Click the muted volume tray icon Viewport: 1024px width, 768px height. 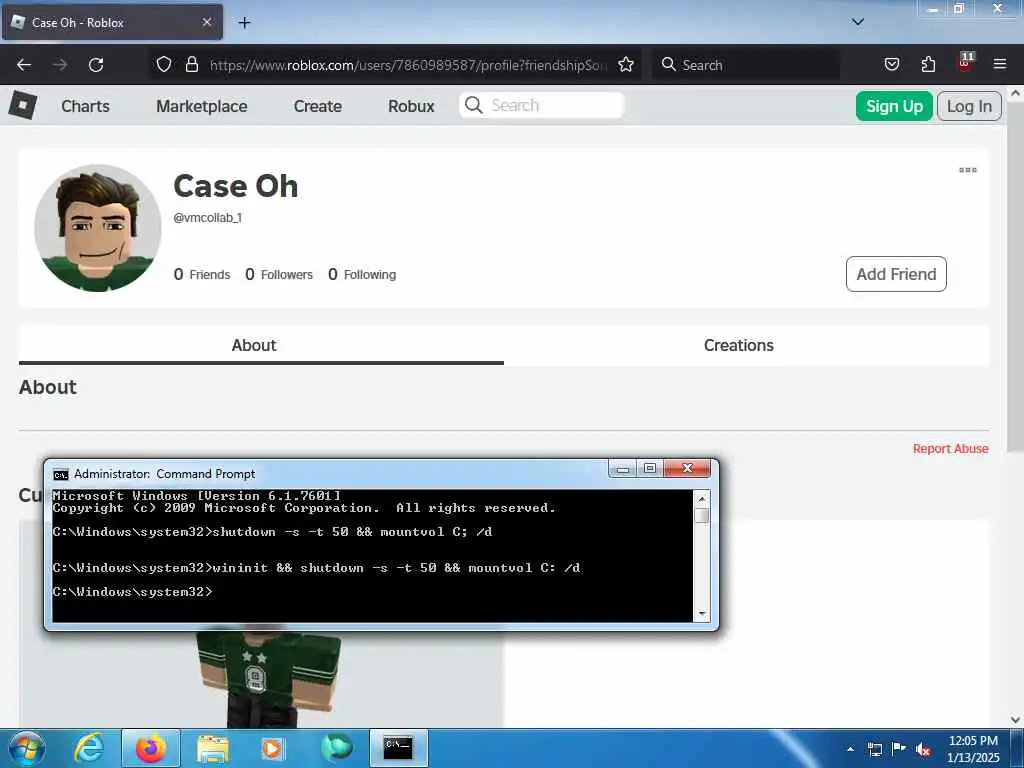tap(923, 749)
